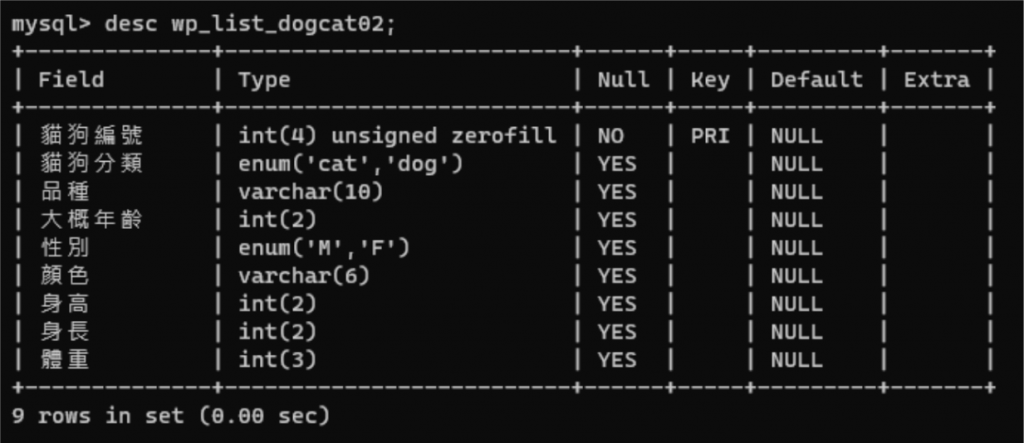Click the 品種 field name
This screenshot has height=443, width=1024.
pos(64,191)
